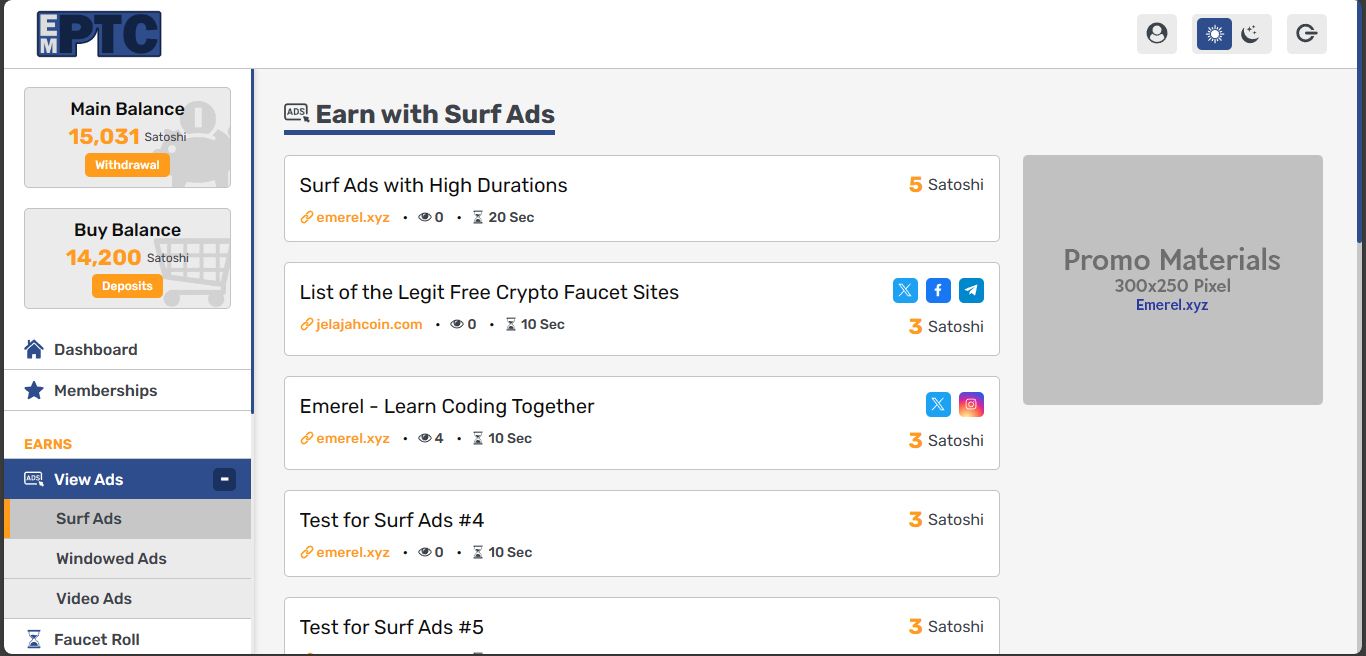Open jelajahcoin.com ad link

point(369,324)
